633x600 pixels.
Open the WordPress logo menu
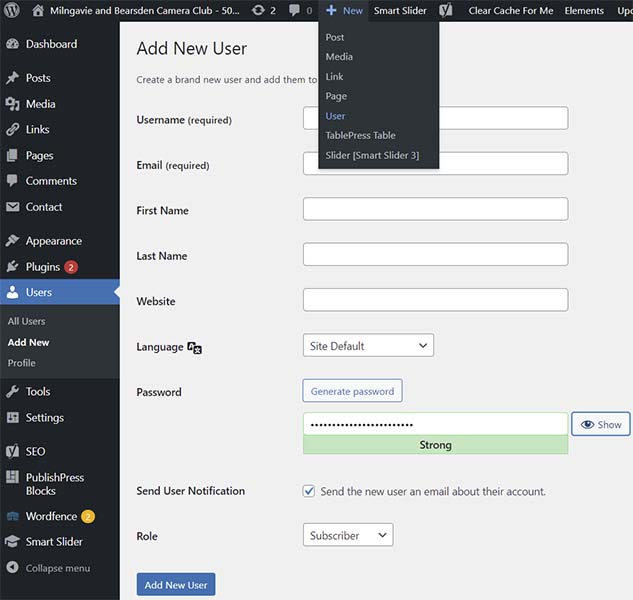(x=12, y=10)
